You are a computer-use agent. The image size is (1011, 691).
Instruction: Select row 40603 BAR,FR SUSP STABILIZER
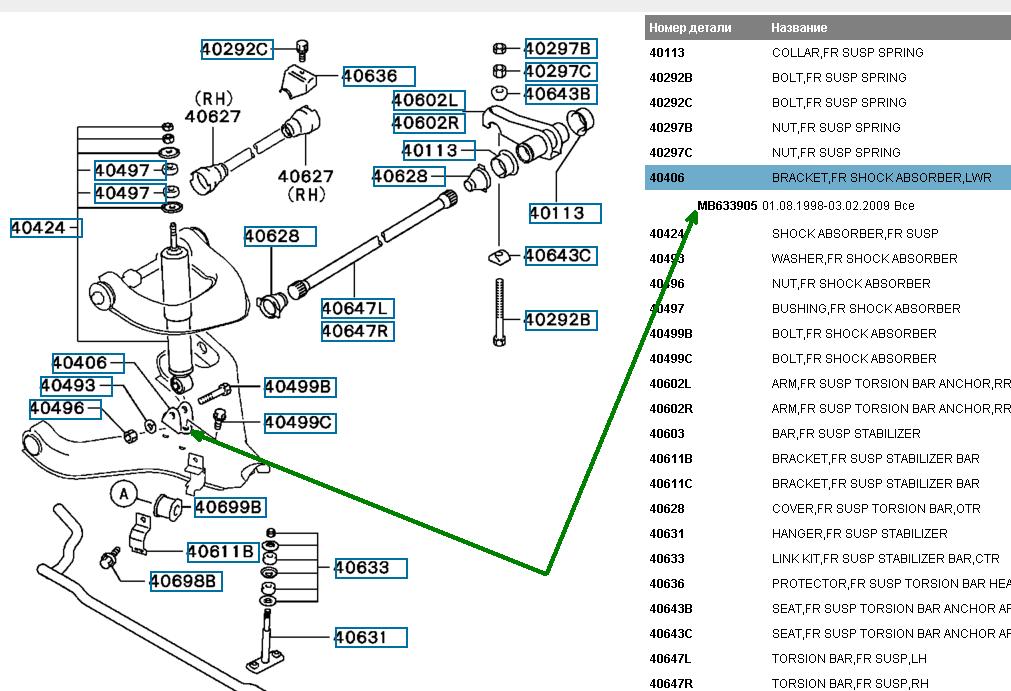pos(828,434)
